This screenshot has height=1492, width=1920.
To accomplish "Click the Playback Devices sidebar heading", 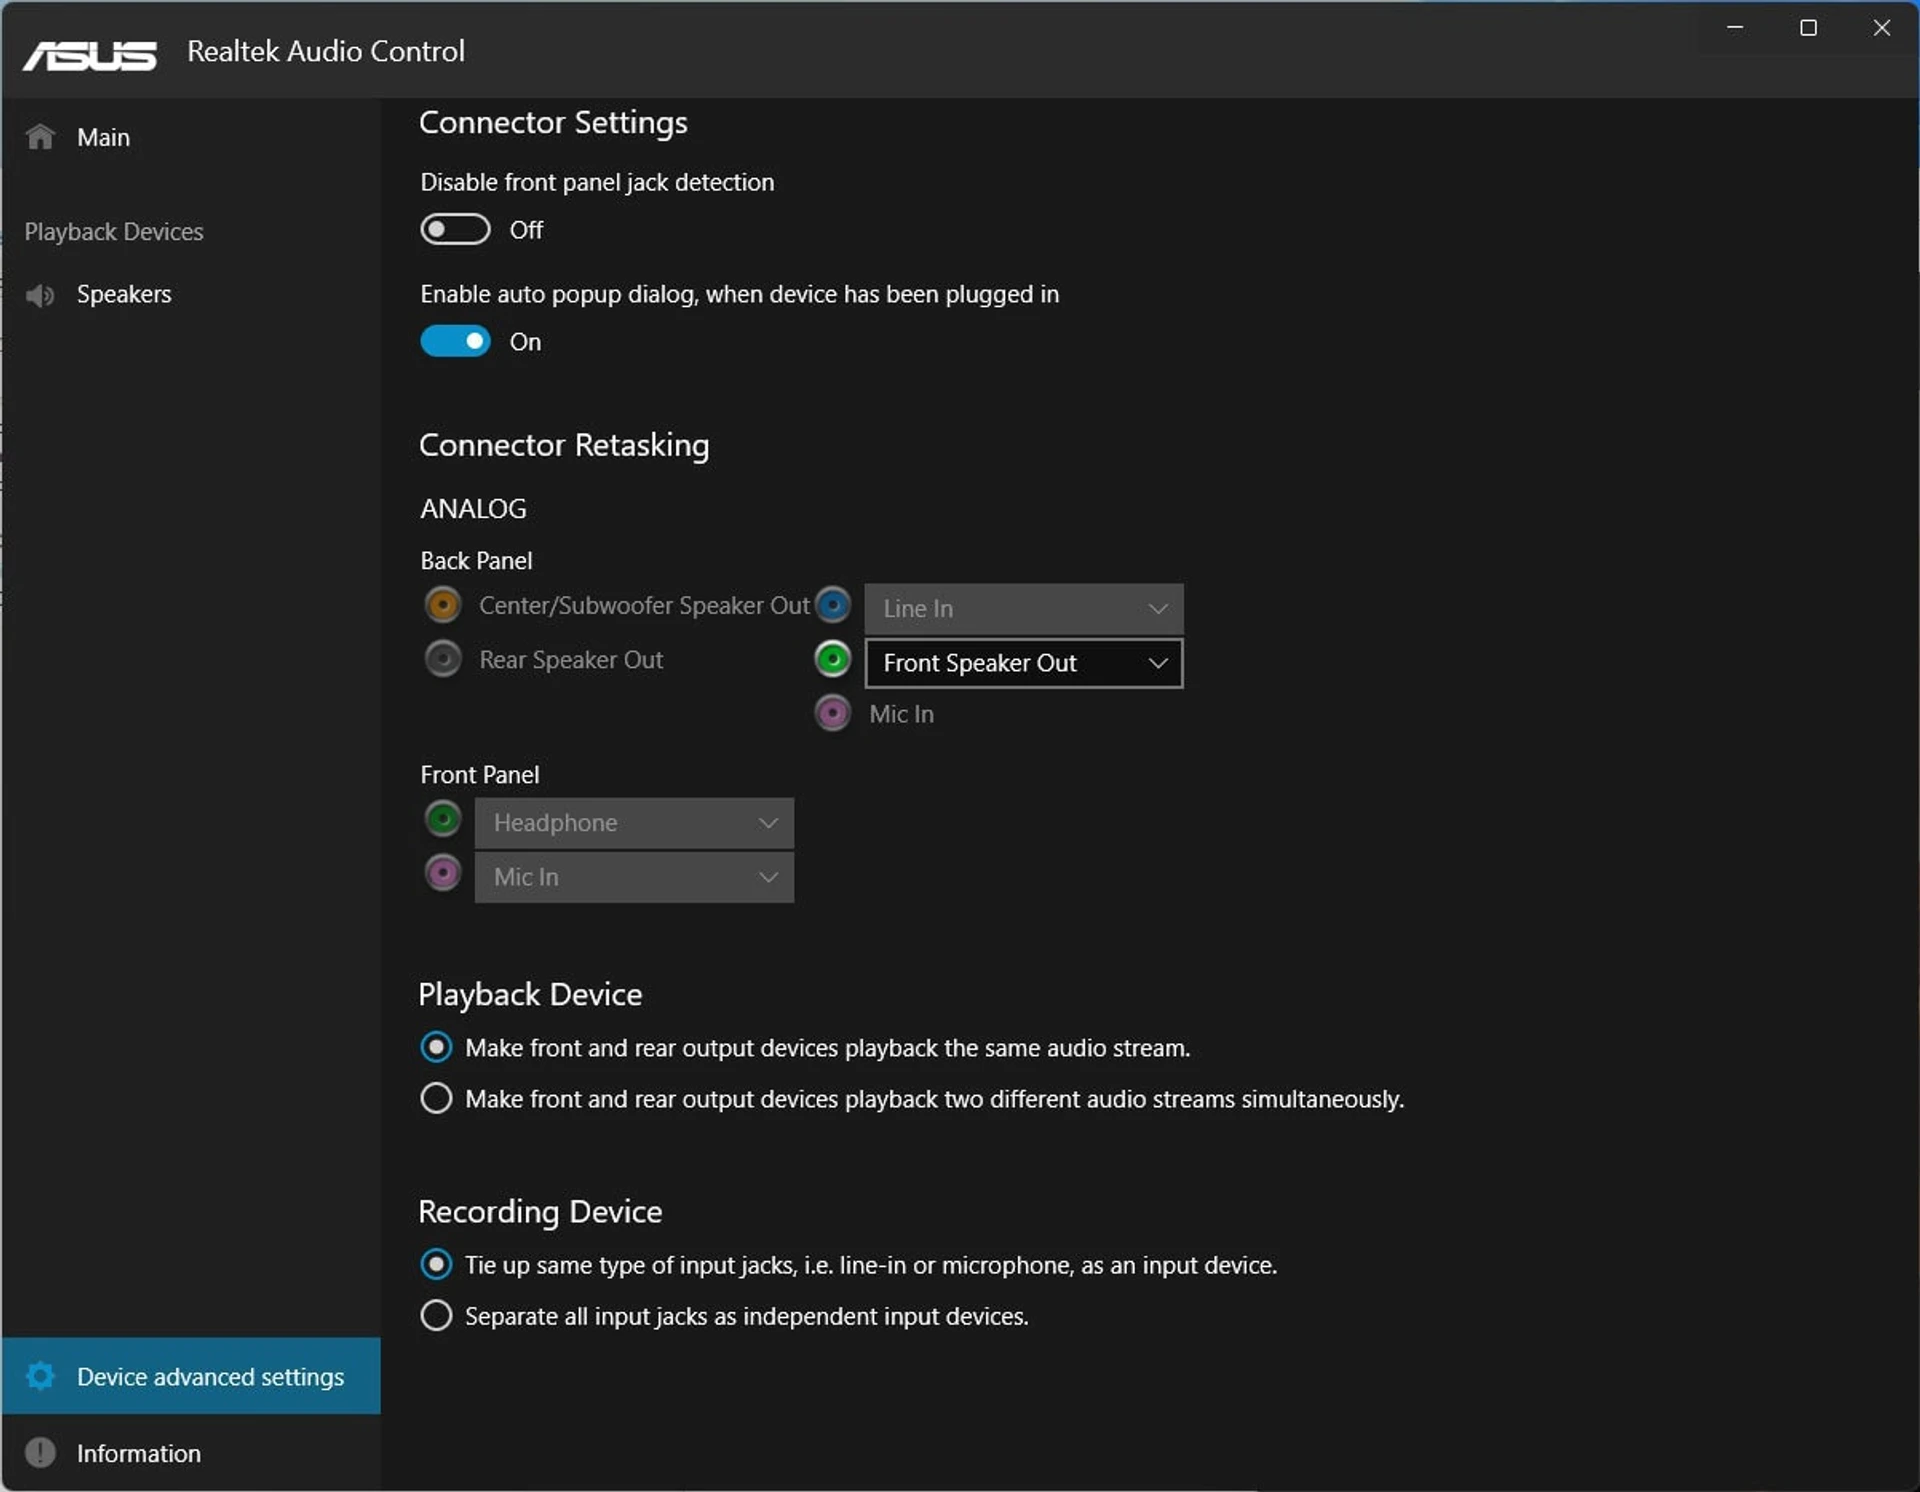I will pos(114,232).
